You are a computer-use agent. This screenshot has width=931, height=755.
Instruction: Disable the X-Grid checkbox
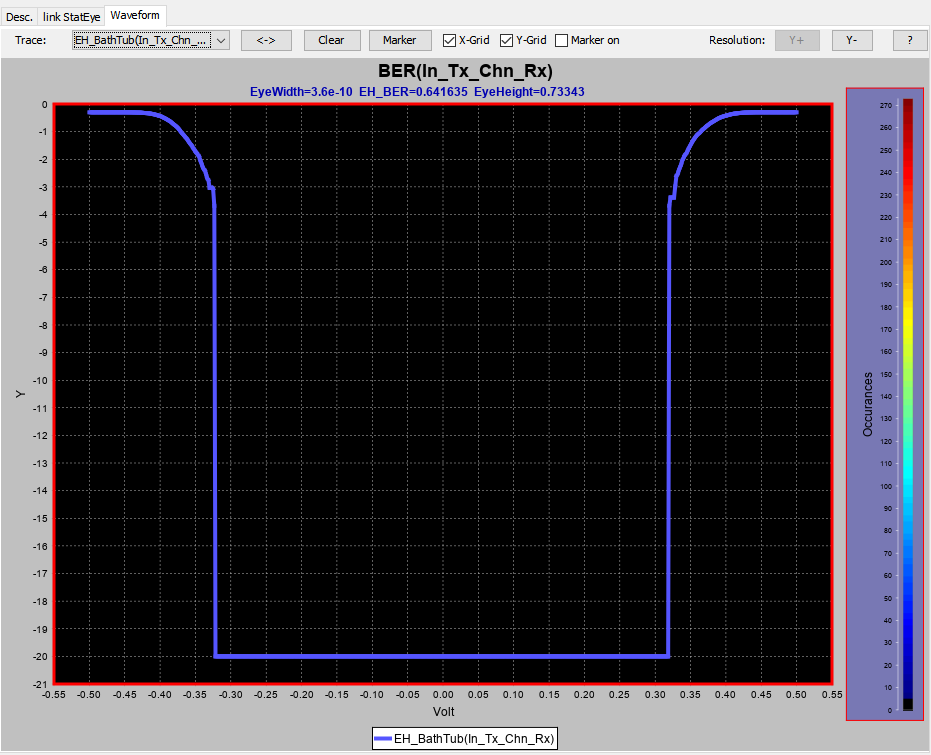(450, 40)
